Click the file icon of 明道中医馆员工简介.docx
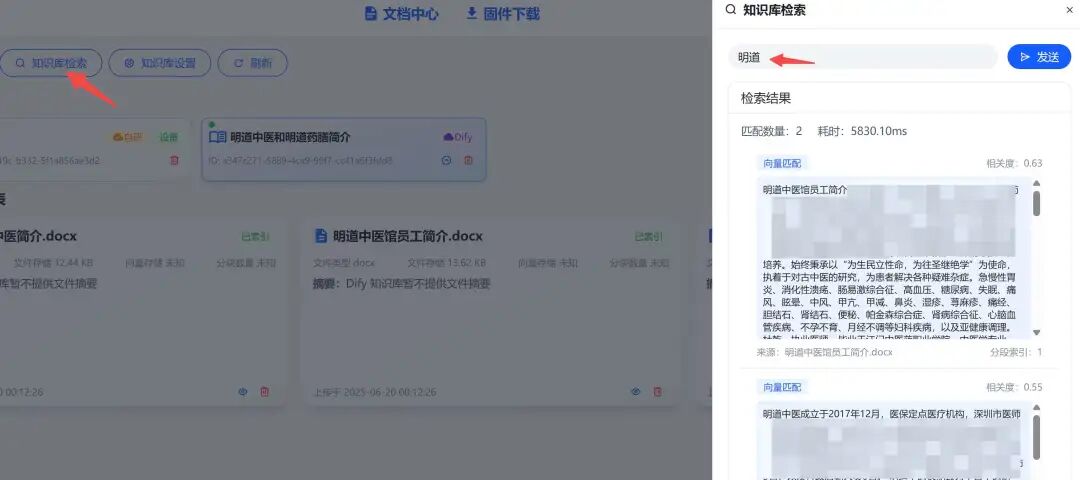Viewport: 1080px width, 480px height. pos(320,236)
